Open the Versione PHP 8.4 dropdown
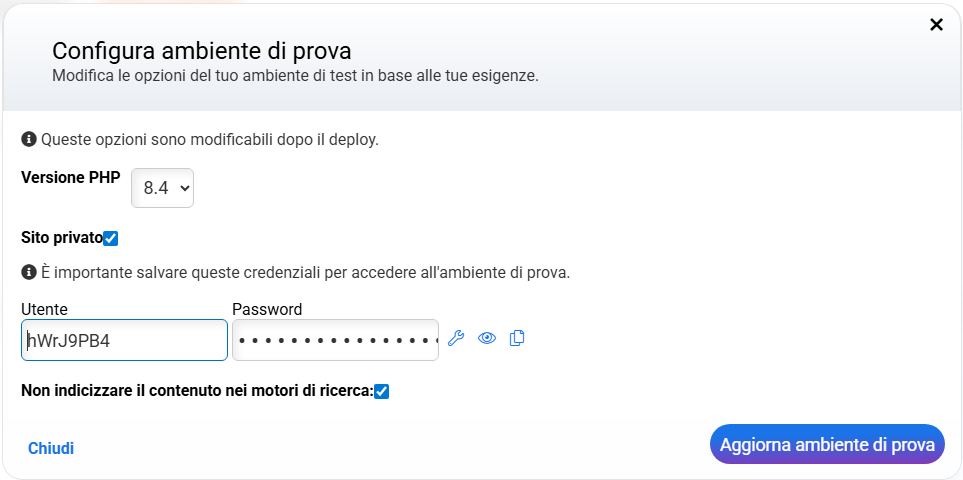This screenshot has width=963, height=480. pyautogui.click(x=163, y=188)
